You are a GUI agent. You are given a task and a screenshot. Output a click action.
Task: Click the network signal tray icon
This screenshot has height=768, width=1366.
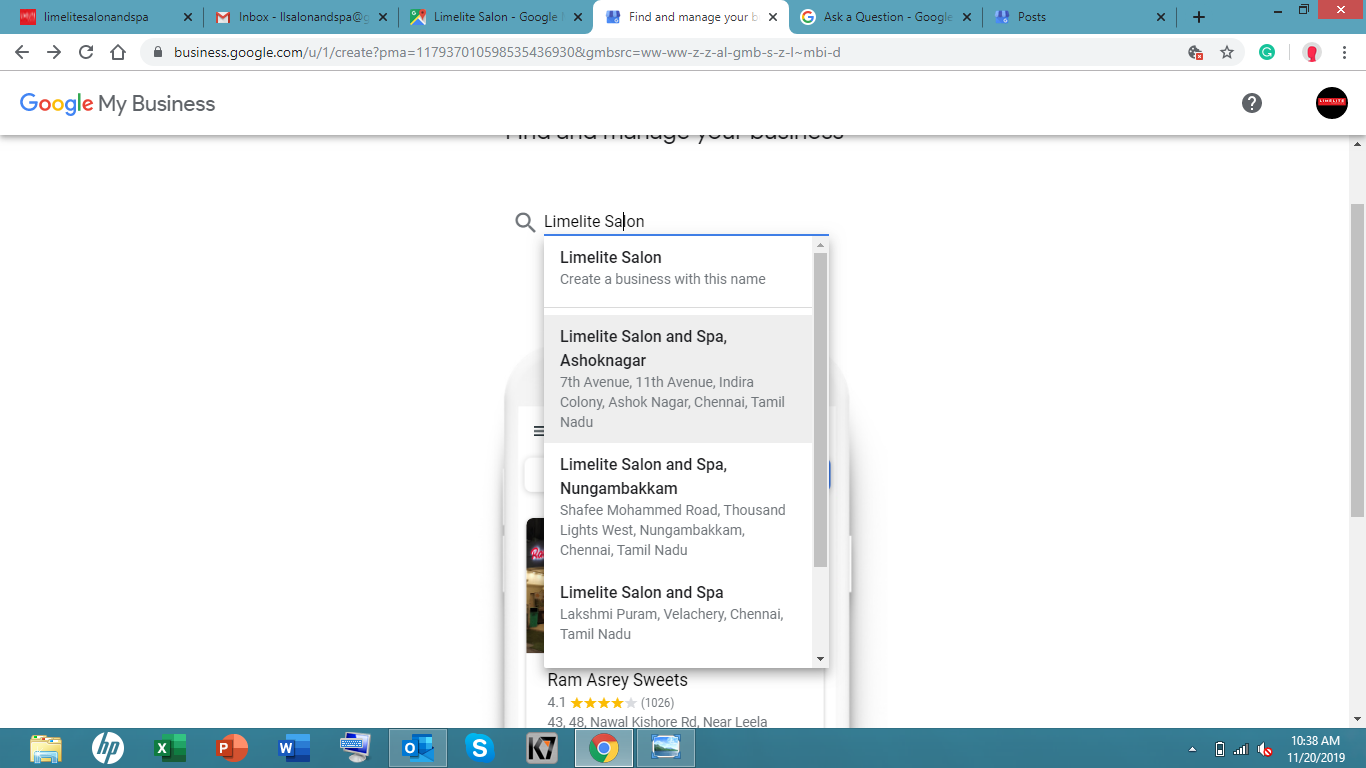pyautogui.click(x=1241, y=749)
